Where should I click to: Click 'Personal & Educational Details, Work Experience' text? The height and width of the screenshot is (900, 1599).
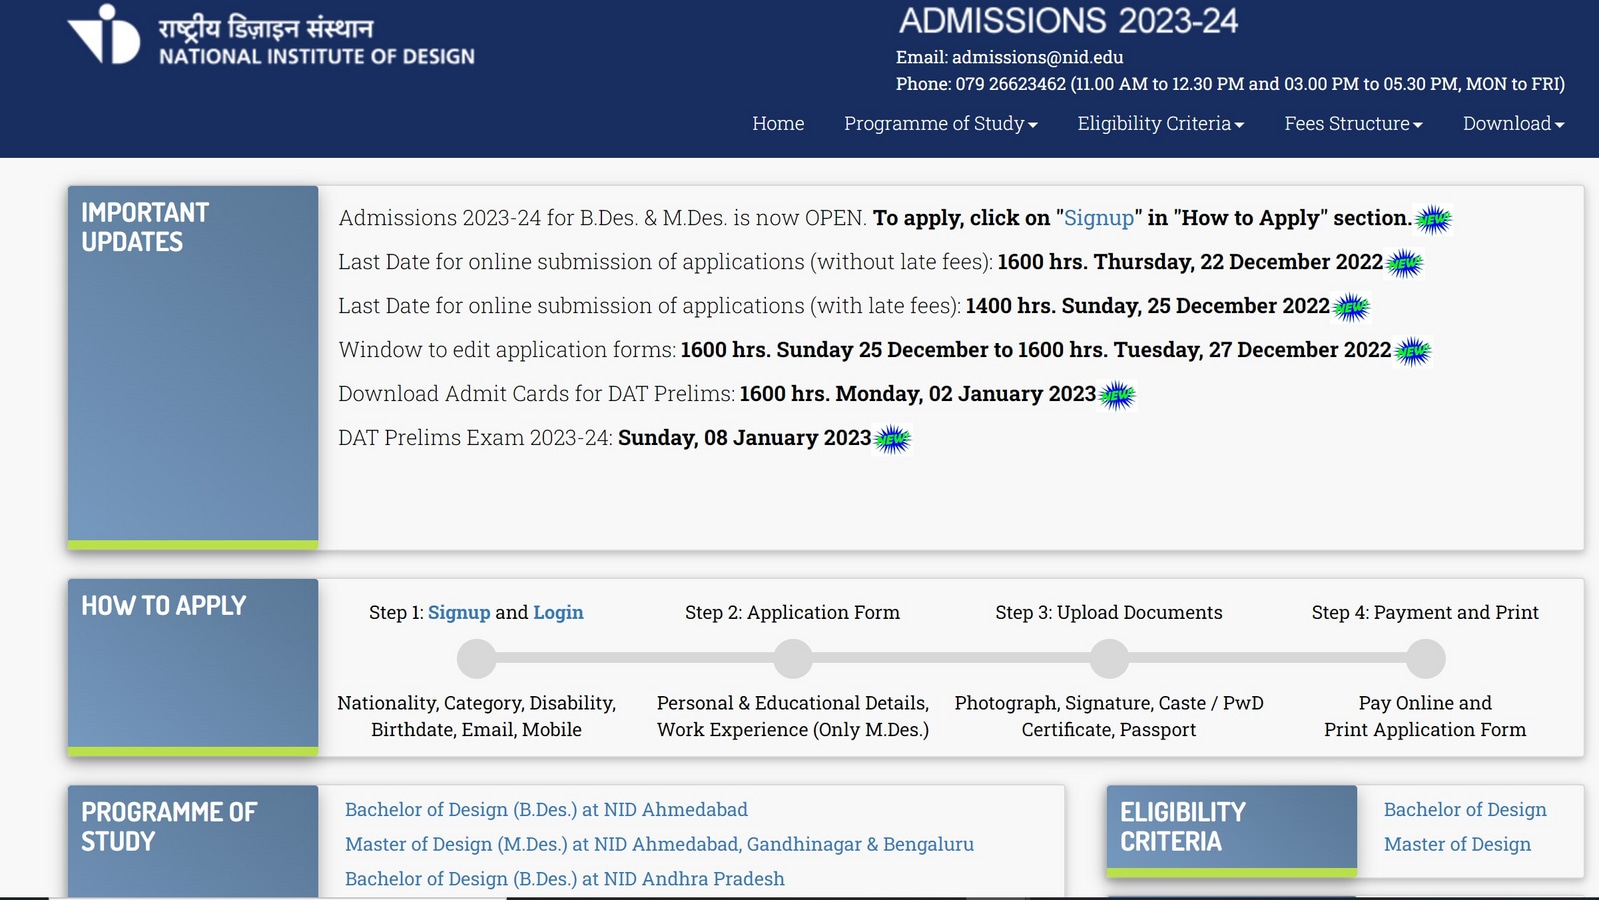(793, 716)
